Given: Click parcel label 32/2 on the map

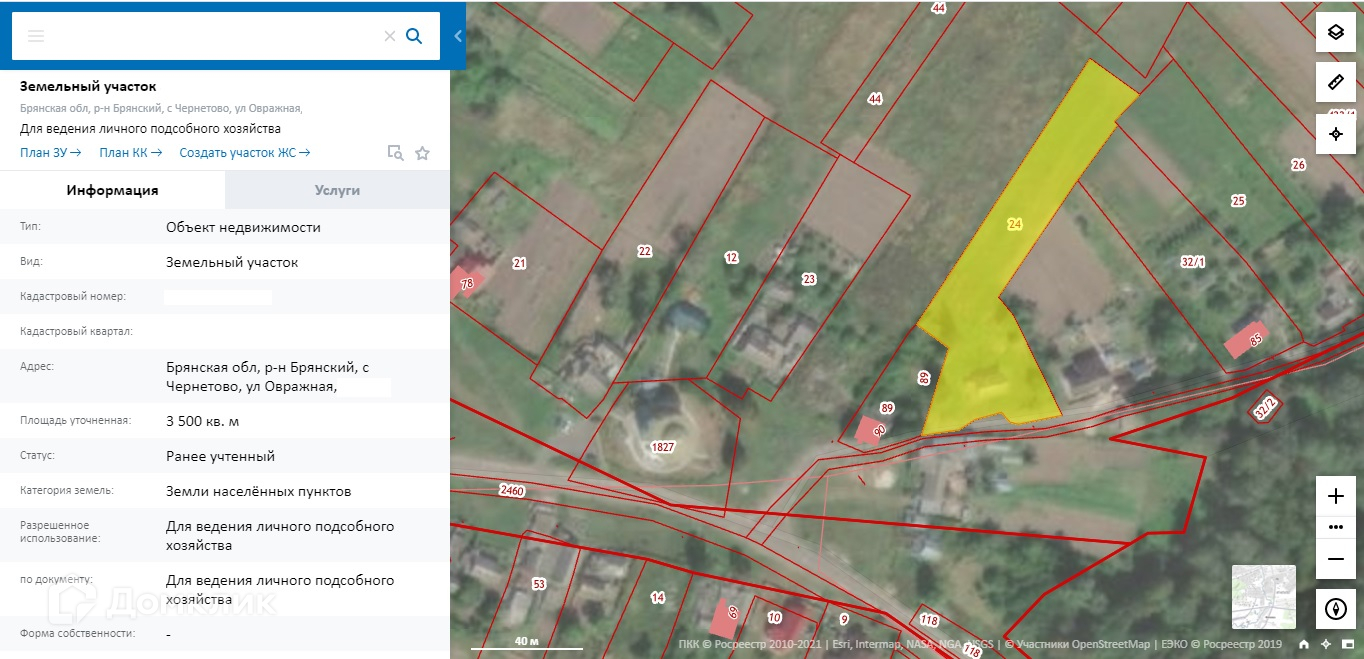Looking at the screenshot, I should [1266, 407].
